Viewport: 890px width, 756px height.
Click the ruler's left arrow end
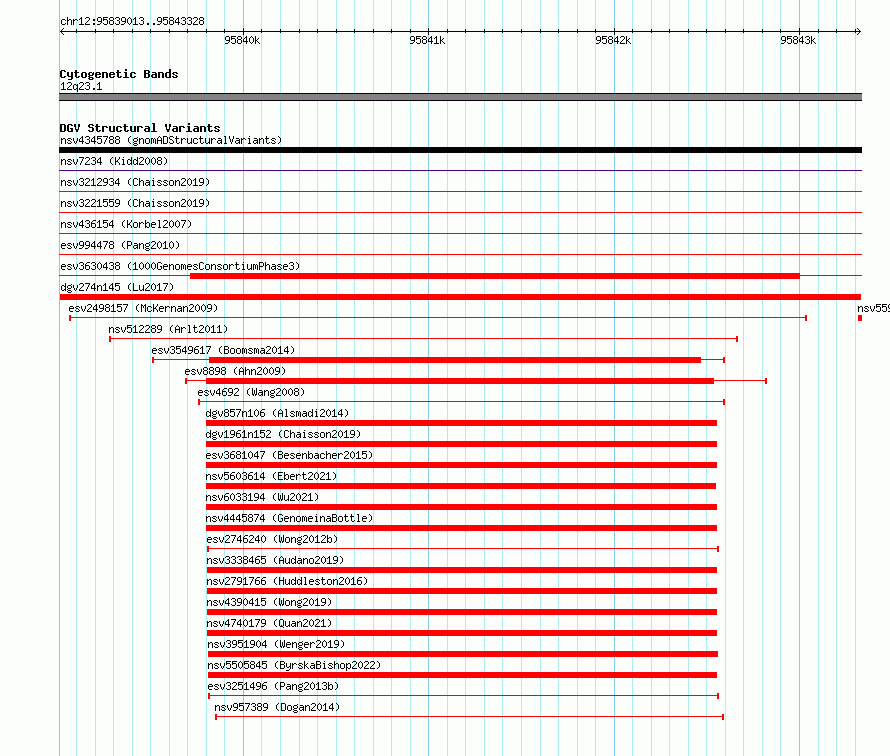tap(62, 32)
